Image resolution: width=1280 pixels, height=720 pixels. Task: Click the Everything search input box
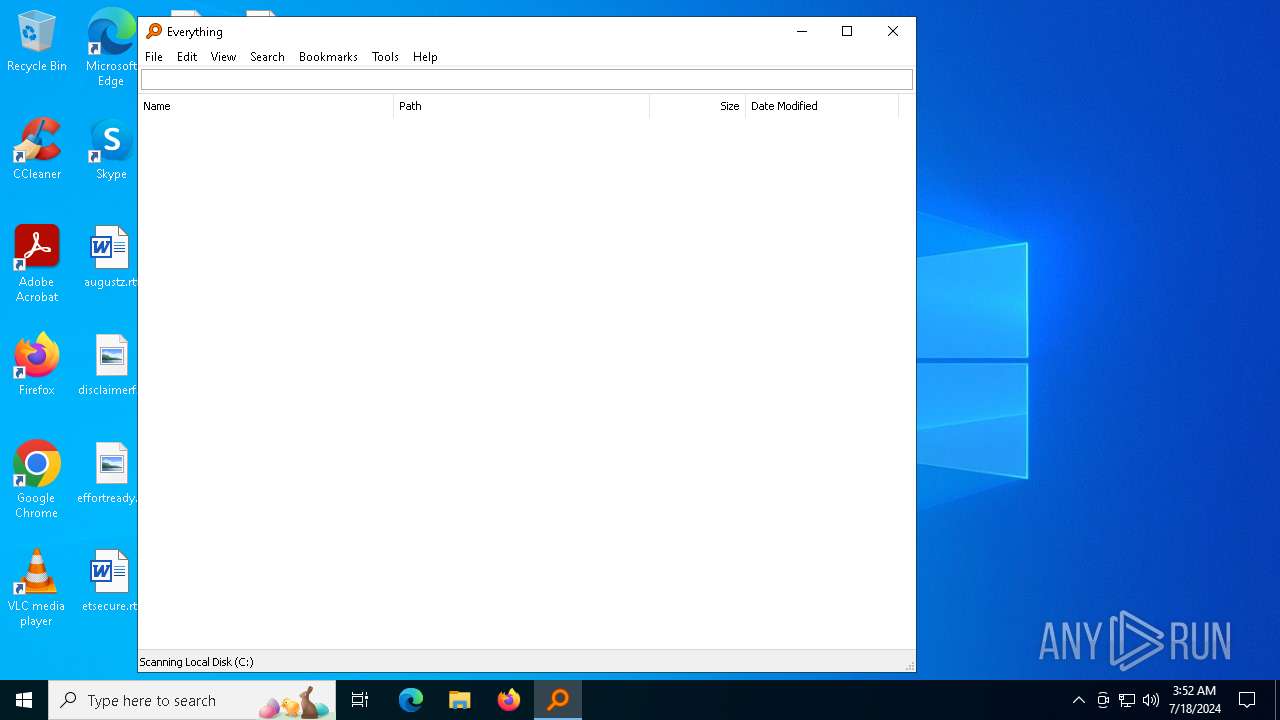(527, 79)
